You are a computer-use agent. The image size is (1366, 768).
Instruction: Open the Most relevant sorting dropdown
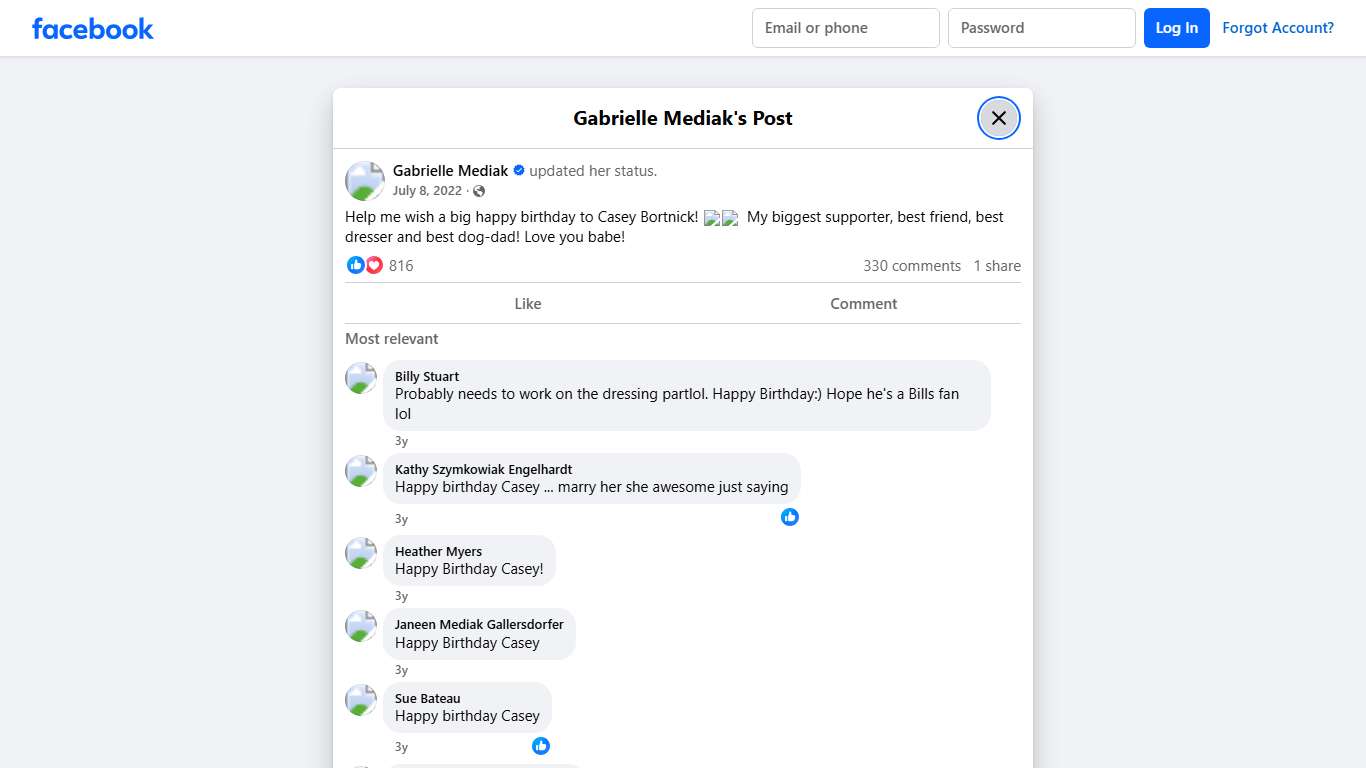coord(391,339)
